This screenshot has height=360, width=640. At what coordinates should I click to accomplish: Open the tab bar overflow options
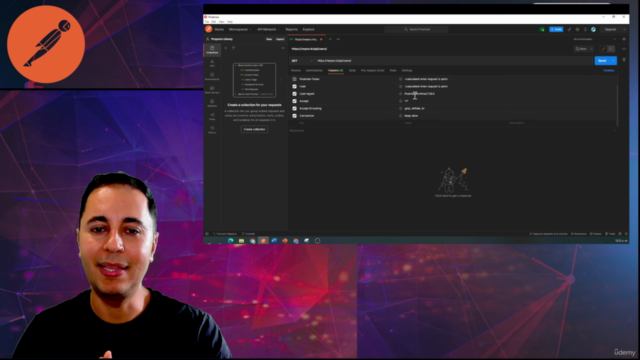pos(338,39)
